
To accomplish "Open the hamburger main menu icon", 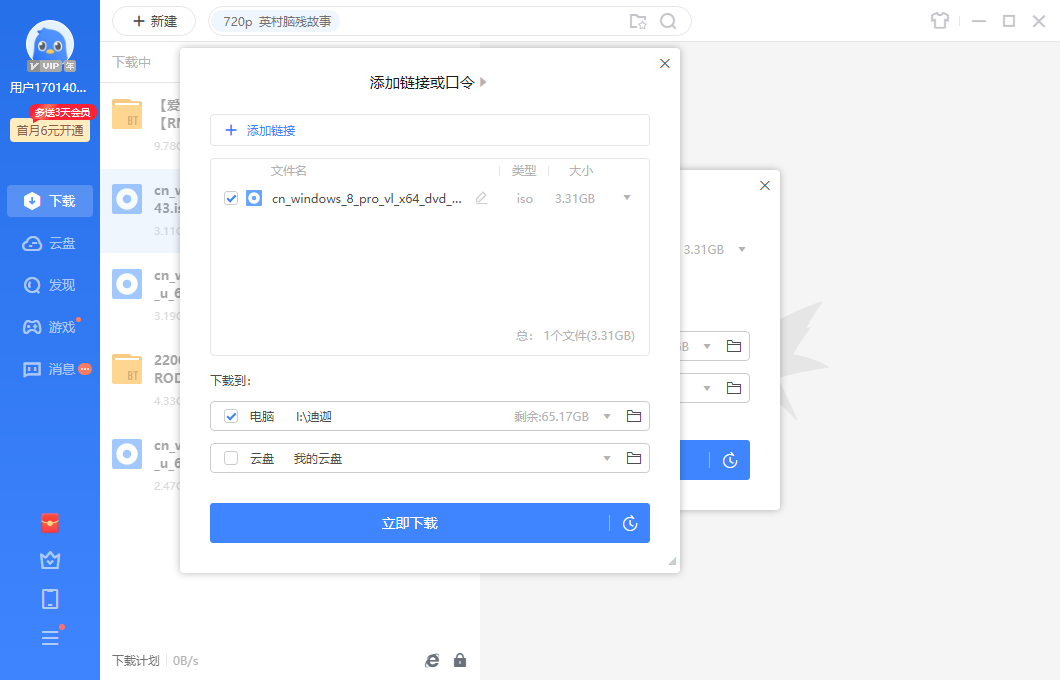I will point(50,638).
